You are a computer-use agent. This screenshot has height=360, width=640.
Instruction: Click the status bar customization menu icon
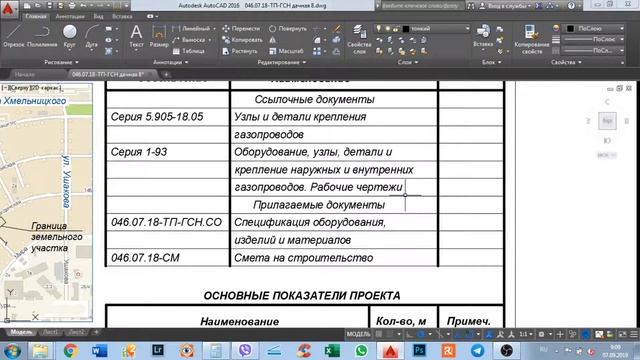[x=634, y=334]
